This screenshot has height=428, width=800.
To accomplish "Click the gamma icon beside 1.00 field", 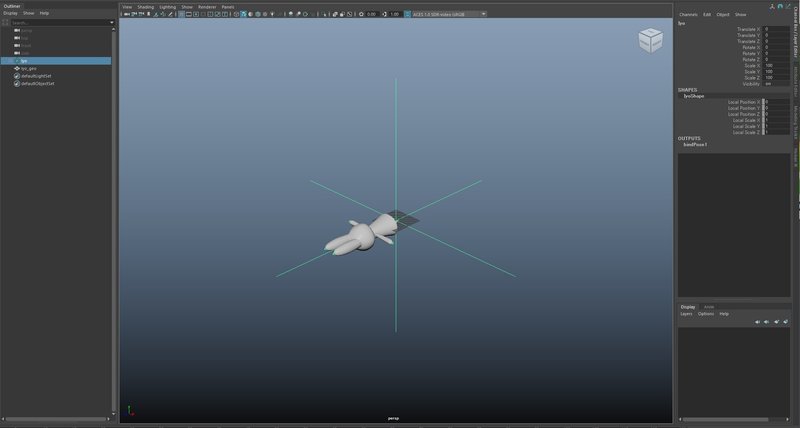I will click(x=385, y=14).
